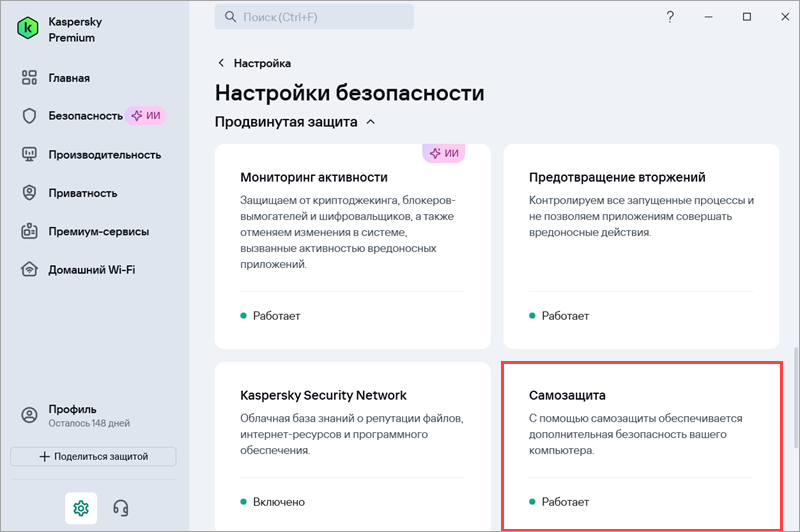This screenshot has width=800, height=532.
Task: Click the Профиль label in sidebar
Action: [x=72, y=409]
